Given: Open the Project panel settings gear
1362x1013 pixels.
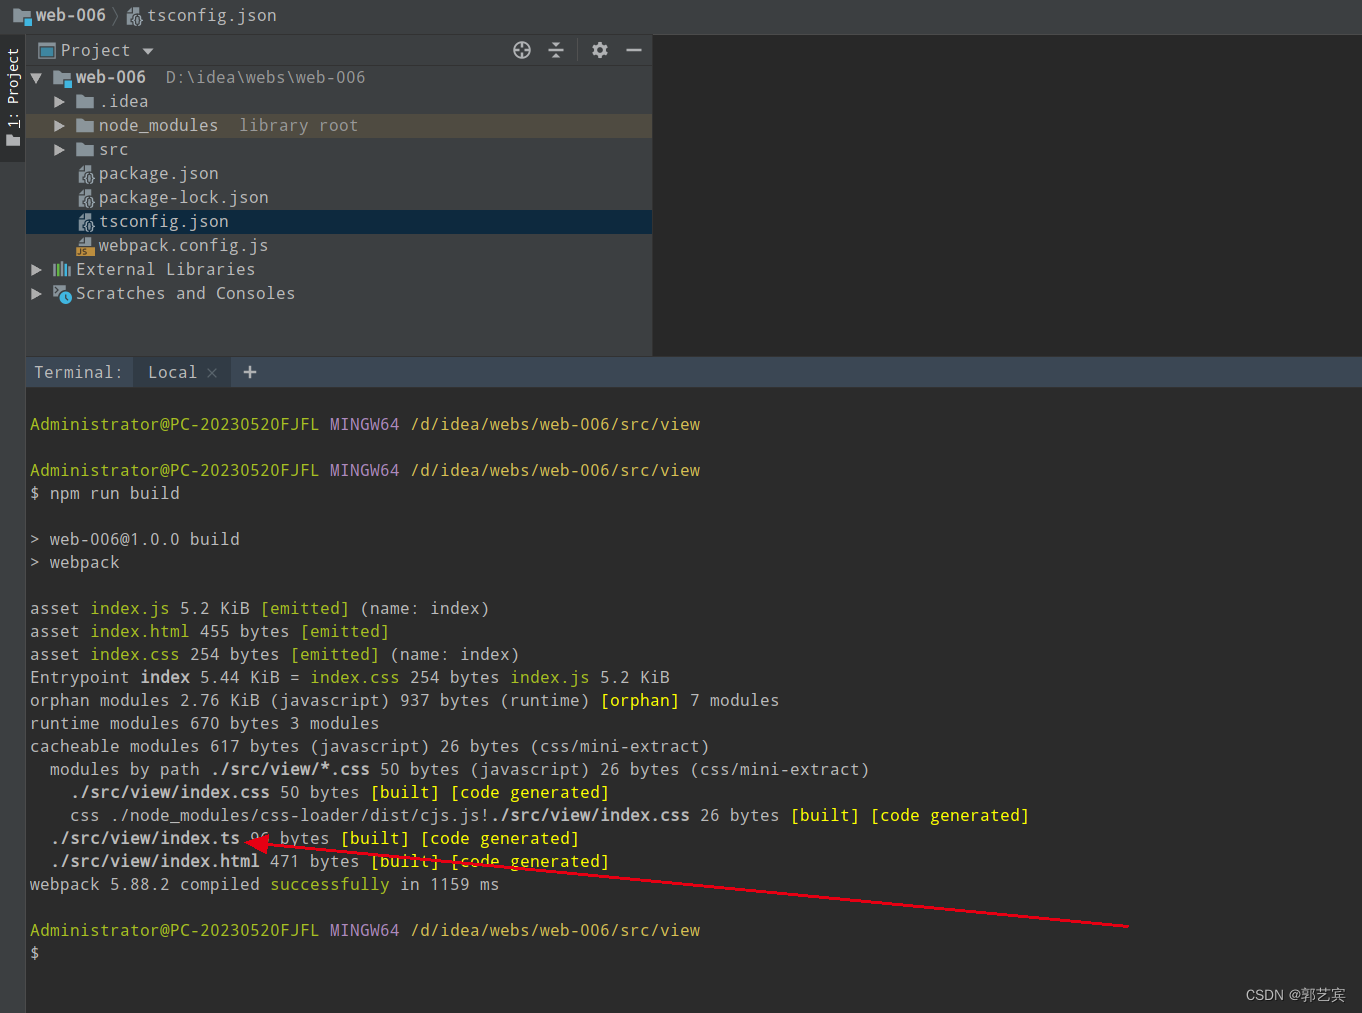Looking at the screenshot, I should (599, 49).
